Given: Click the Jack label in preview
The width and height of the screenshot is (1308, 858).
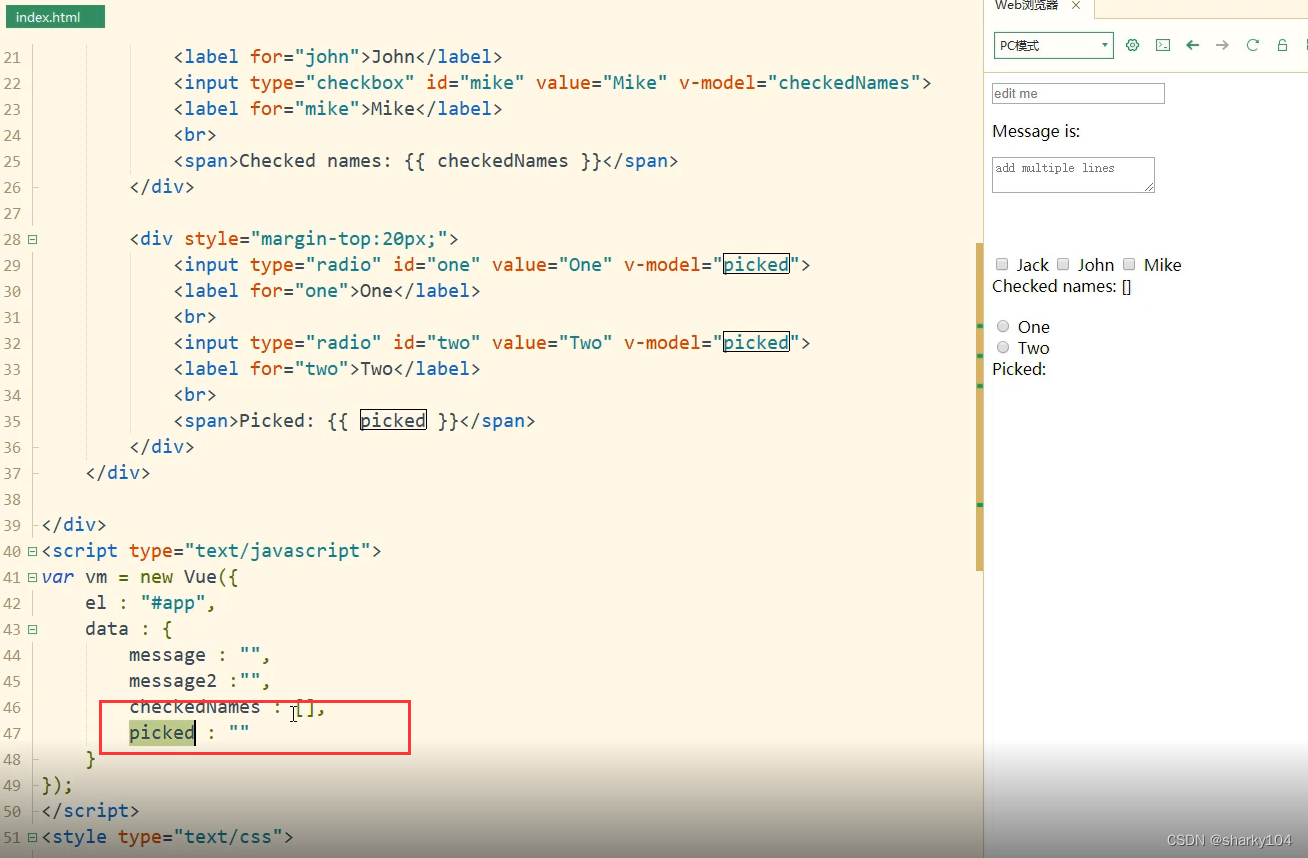Looking at the screenshot, I should point(1033,265).
